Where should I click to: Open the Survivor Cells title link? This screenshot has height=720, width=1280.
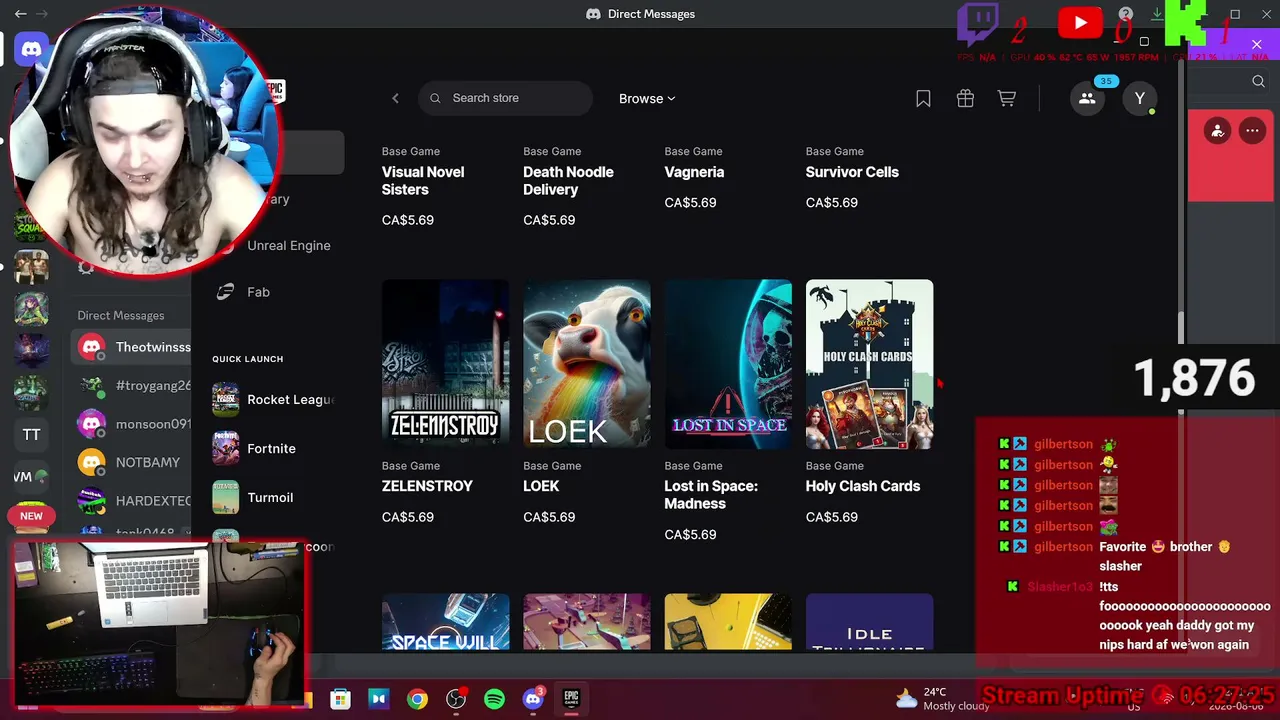852,172
